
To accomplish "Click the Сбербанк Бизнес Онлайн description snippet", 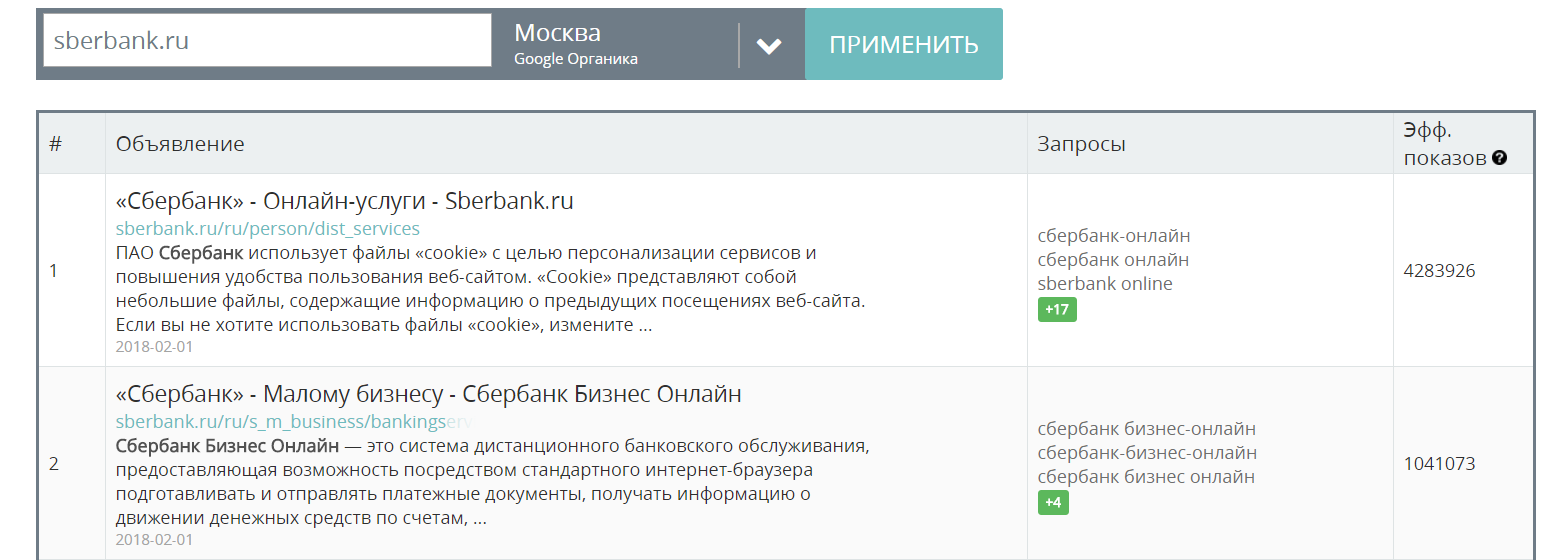I will tap(492, 482).
